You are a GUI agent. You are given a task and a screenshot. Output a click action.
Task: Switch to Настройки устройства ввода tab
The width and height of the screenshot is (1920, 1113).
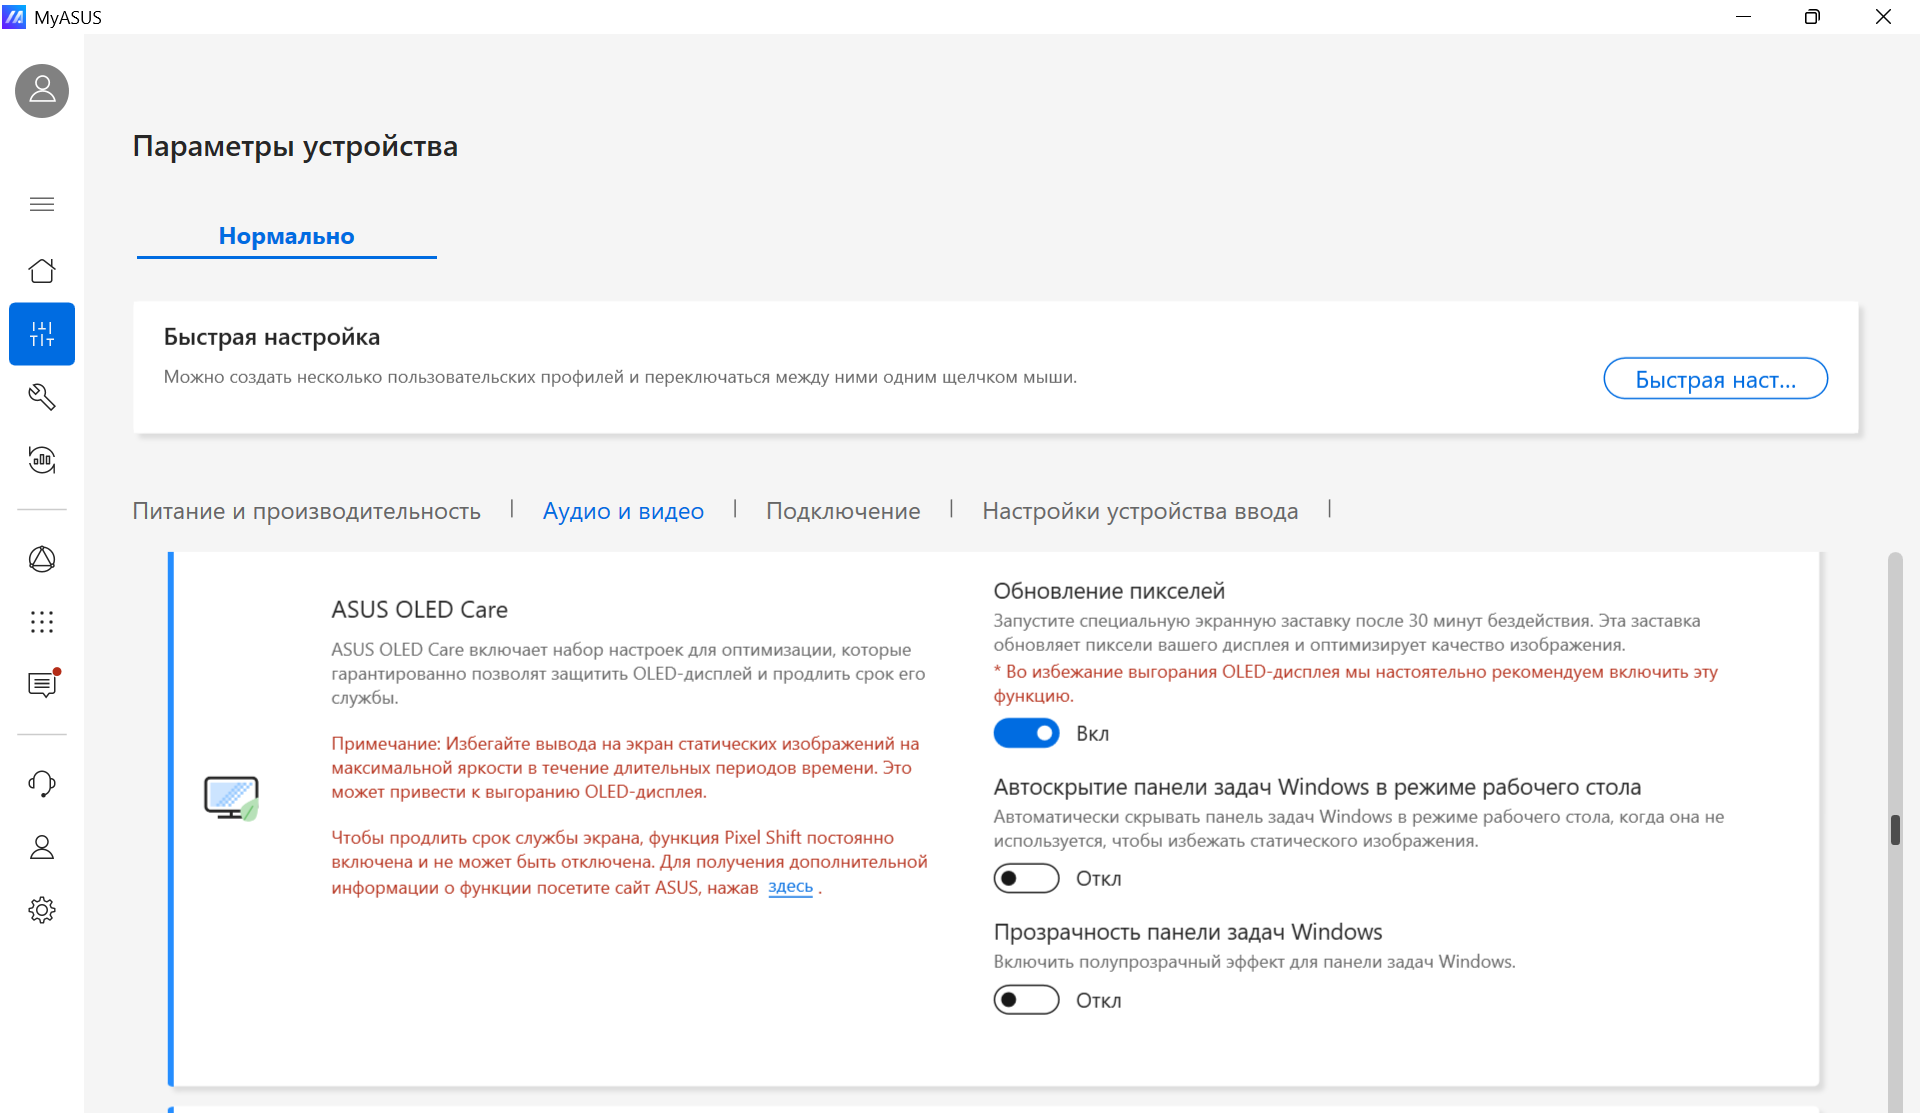point(1140,511)
